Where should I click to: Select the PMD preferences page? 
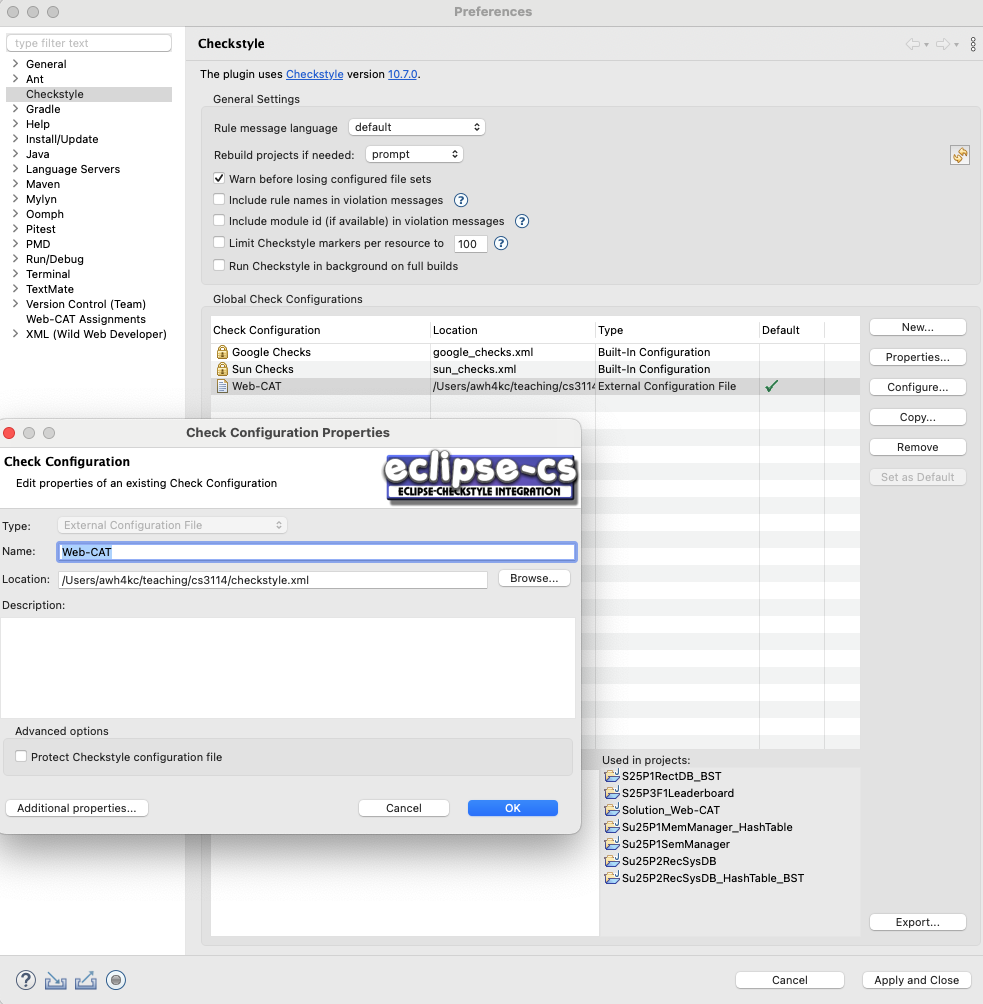click(38, 244)
